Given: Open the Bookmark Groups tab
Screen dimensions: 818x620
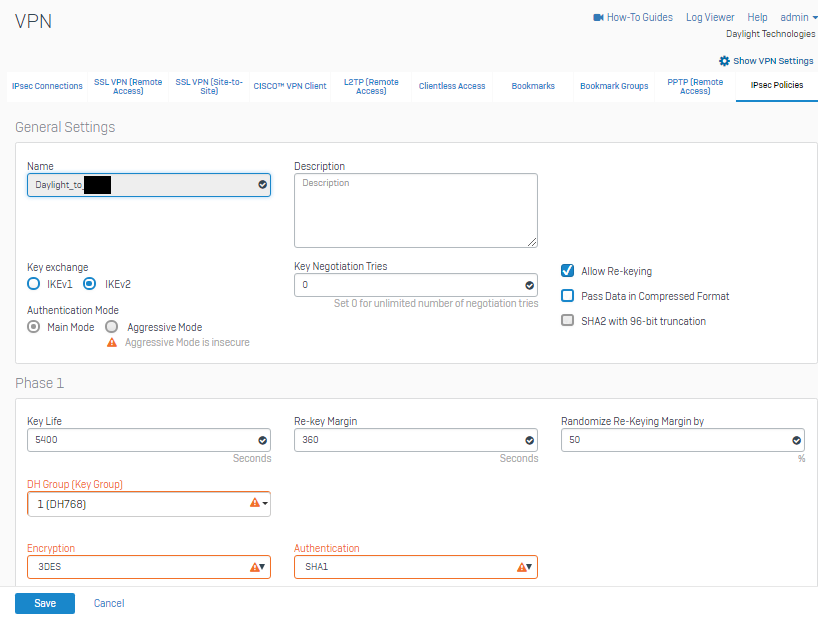Looking at the screenshot, I should click(614, 86).
